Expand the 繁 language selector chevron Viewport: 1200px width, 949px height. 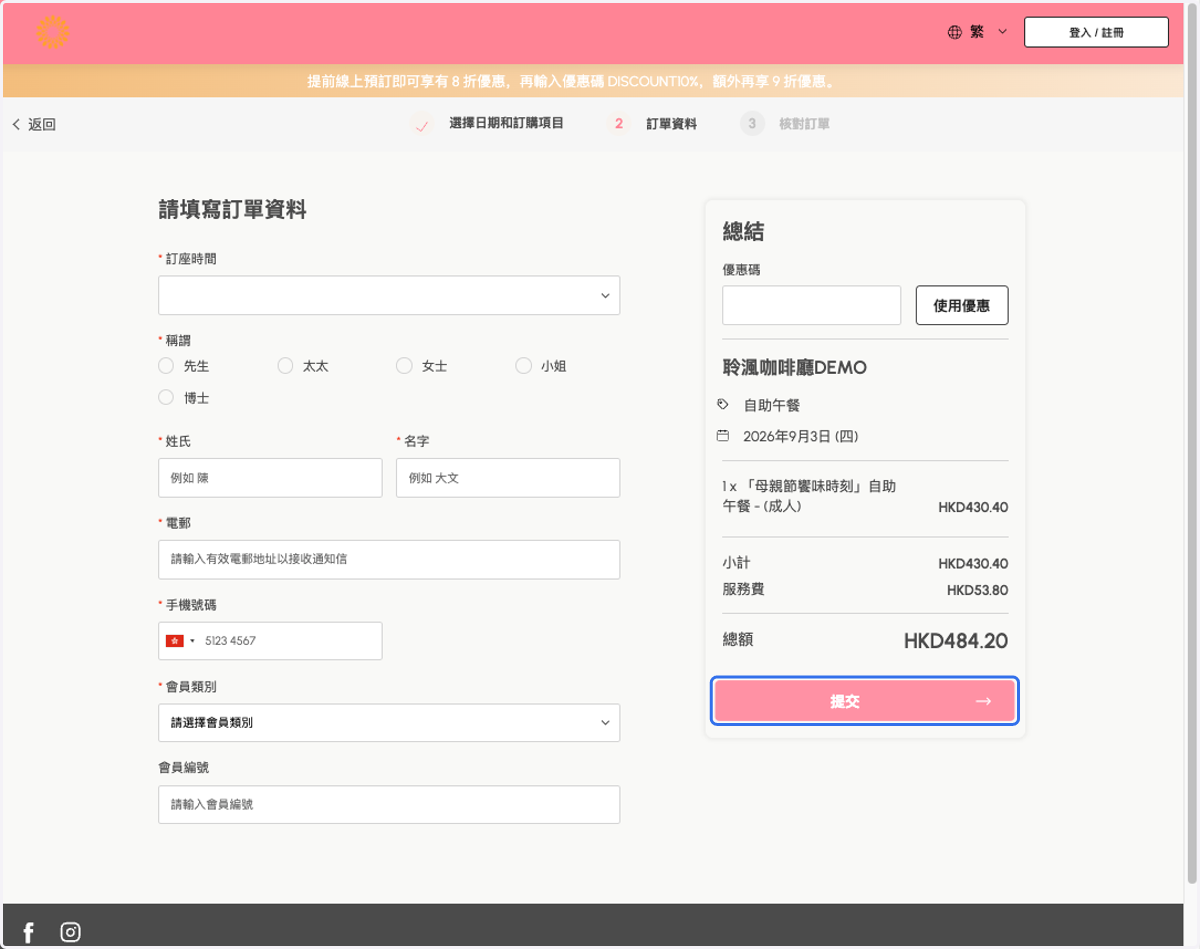[x=1002, y=32]
